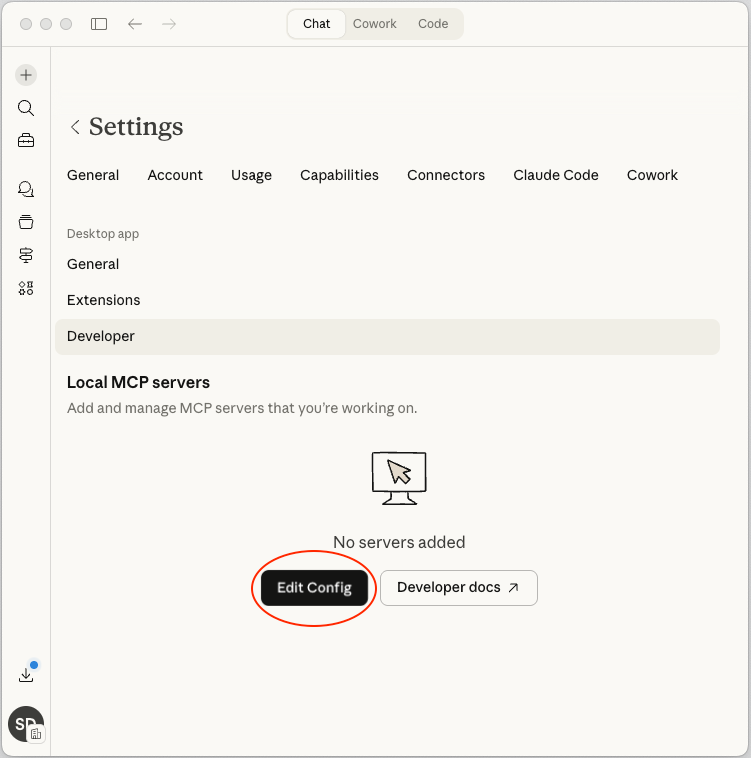Click the No servers added text
The image size is (751, 758).
tap(399, 542)
